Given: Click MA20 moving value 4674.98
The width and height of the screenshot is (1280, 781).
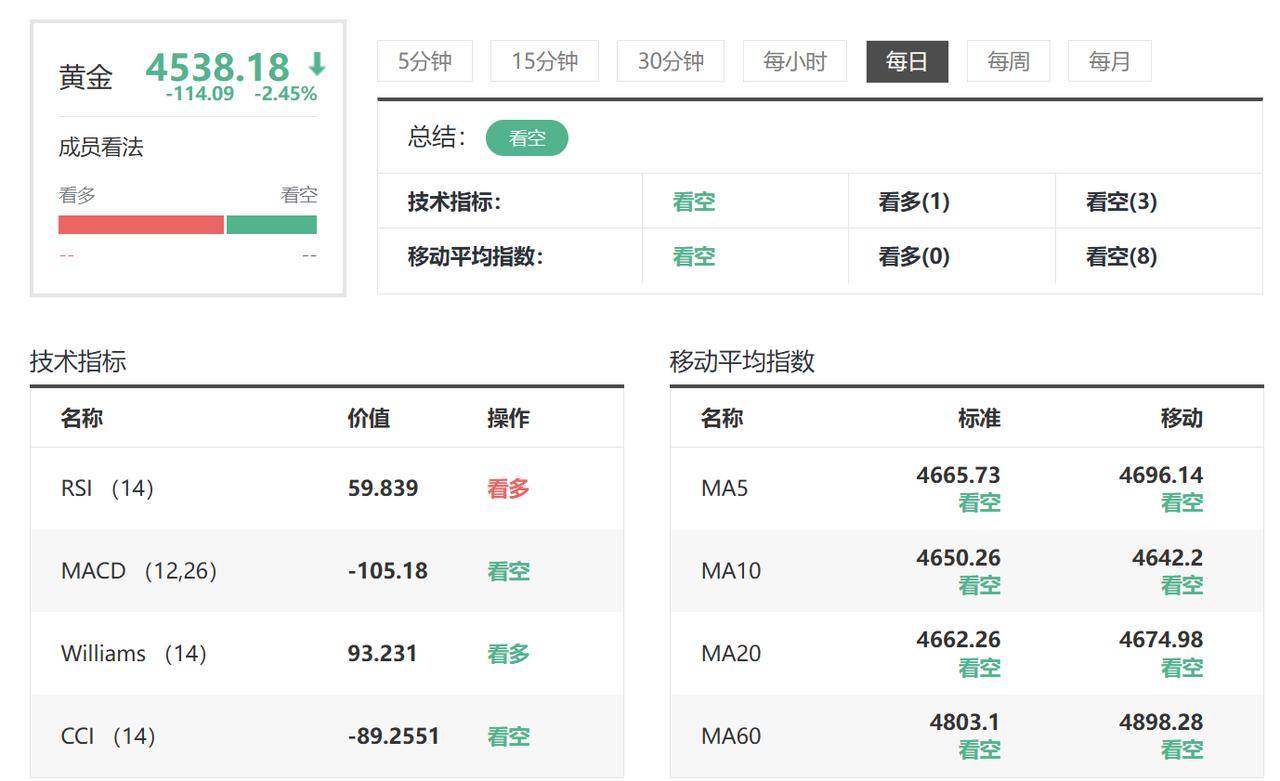Looking at the screenshot, I should coord(1161,640).
